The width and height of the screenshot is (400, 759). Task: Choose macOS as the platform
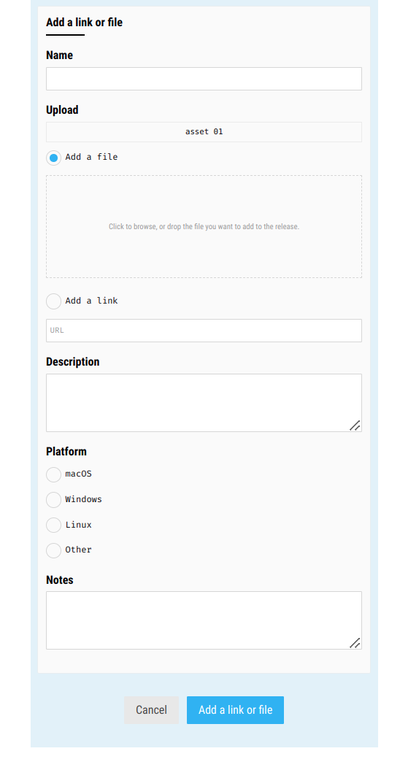coord(53,474)
